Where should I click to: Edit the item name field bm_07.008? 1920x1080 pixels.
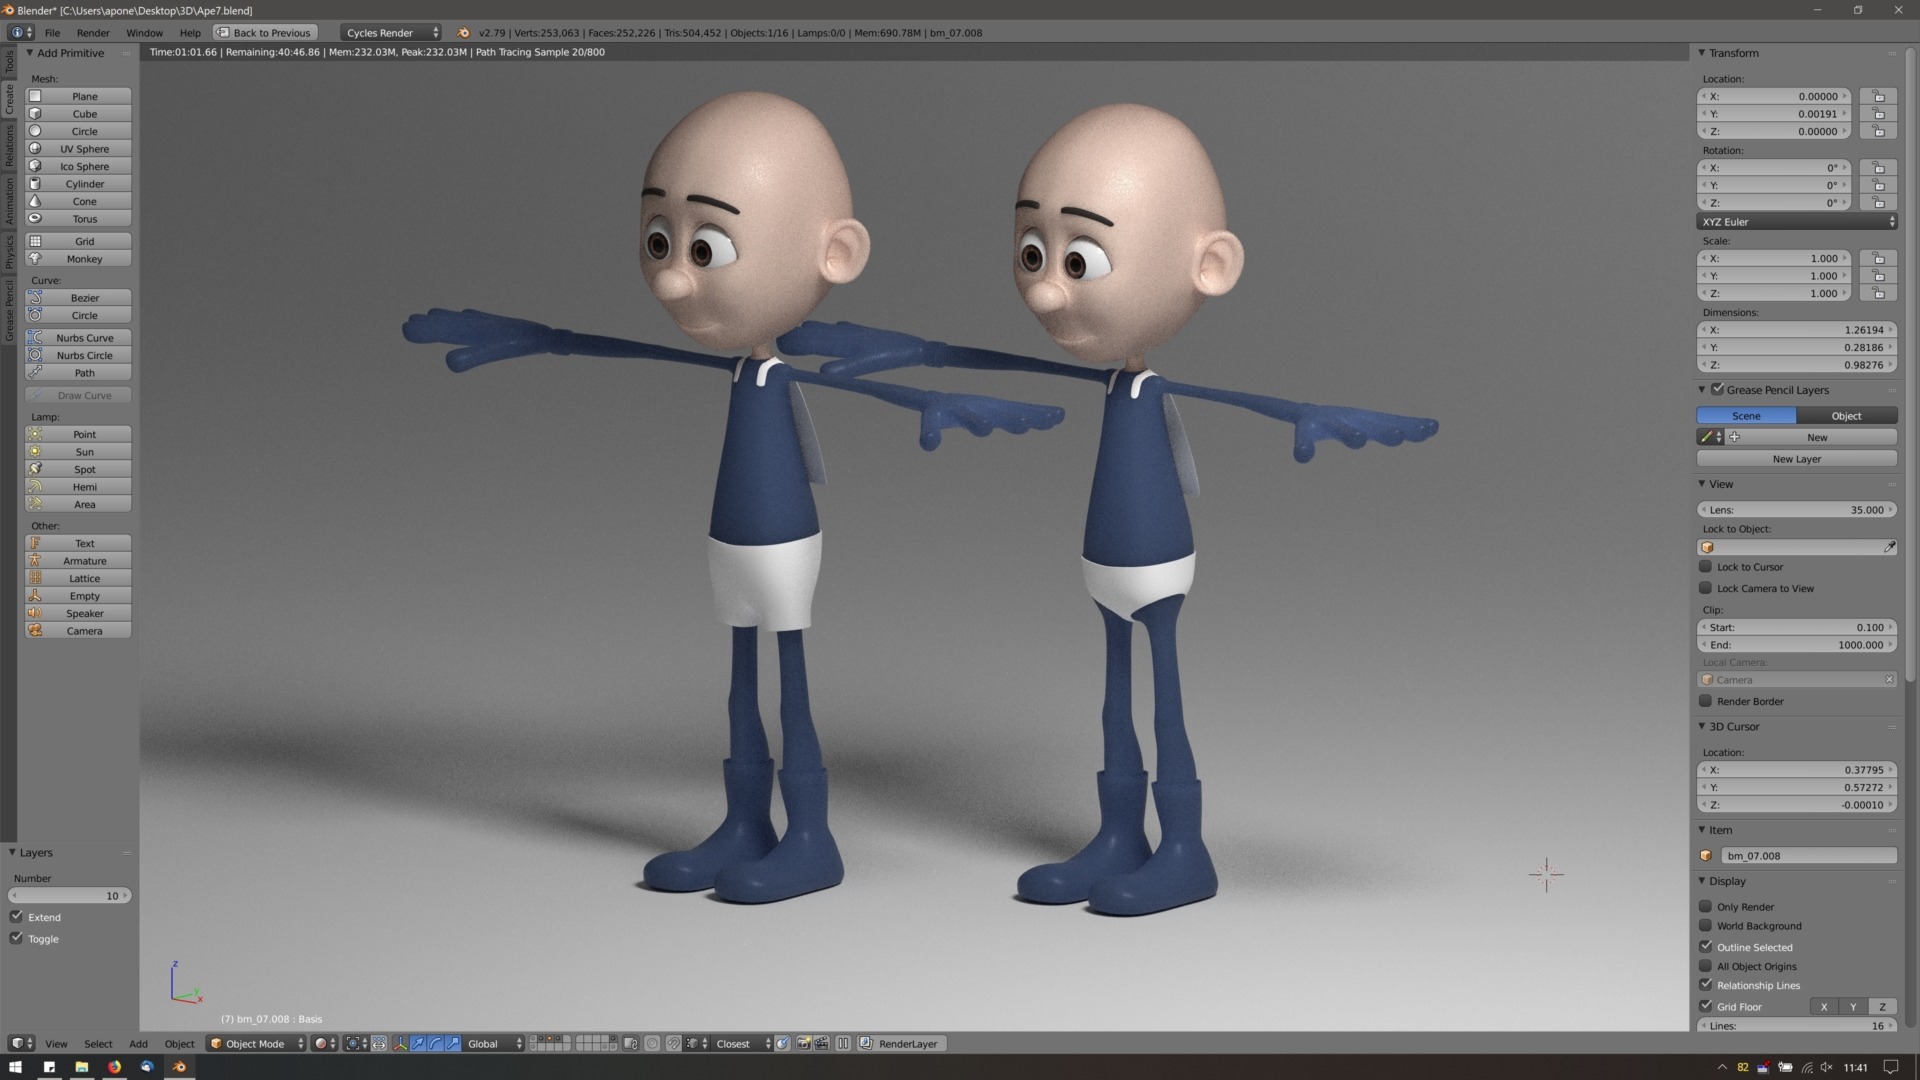tap(1808, 855)
